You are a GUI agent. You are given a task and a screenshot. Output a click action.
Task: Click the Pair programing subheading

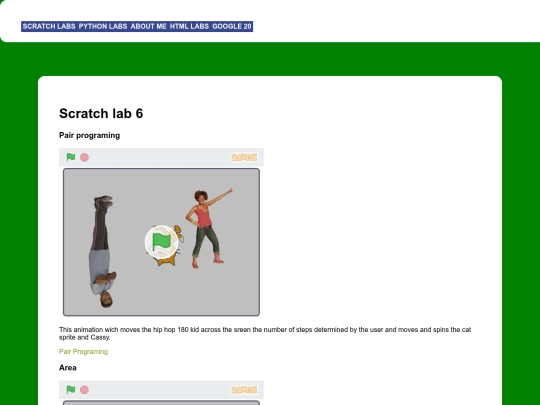[90, 135]
